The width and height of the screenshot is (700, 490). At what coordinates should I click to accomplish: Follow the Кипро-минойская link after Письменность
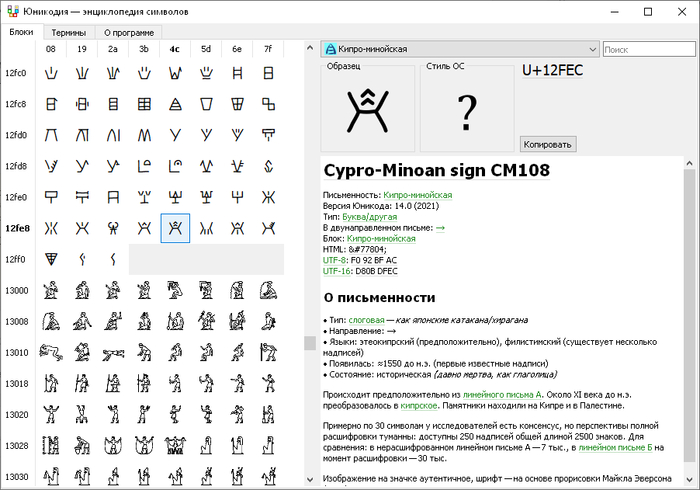click(x=417, y=195)
